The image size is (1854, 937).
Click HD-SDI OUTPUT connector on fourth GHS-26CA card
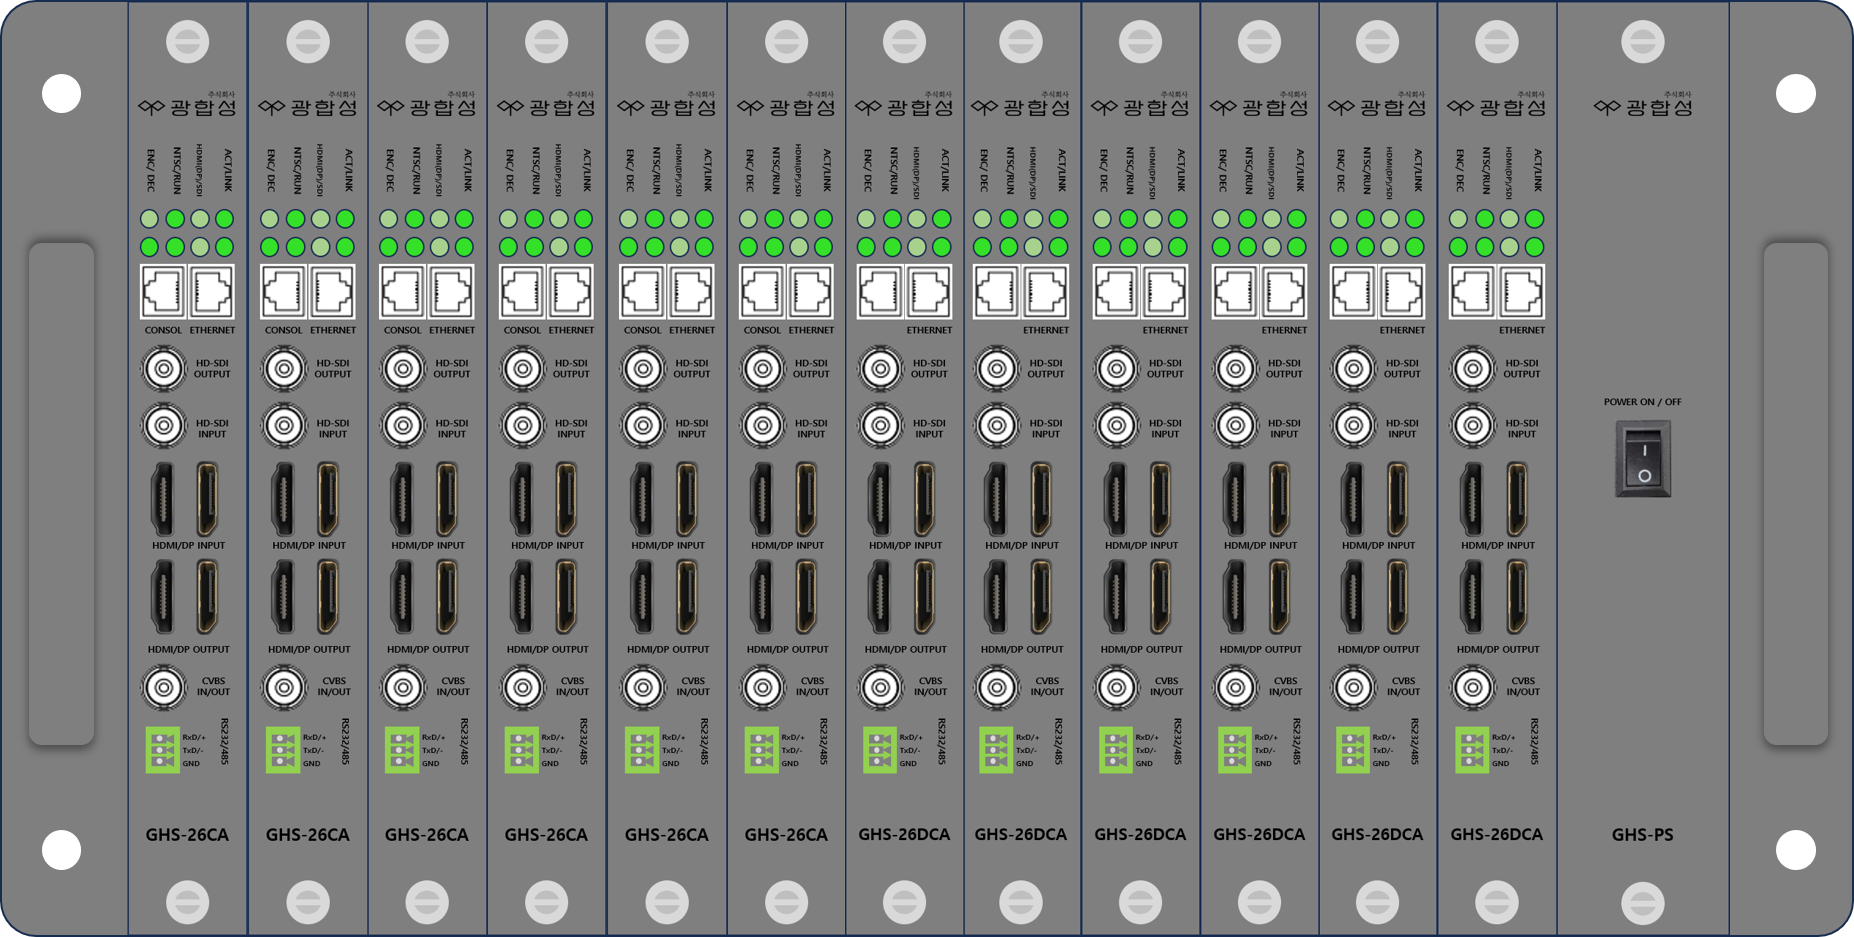tap(523, 369)
